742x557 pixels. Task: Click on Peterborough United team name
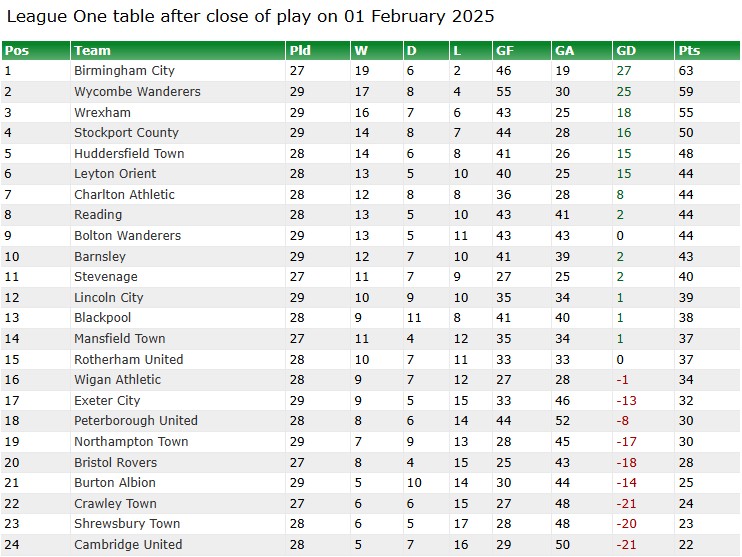(136, 420)
